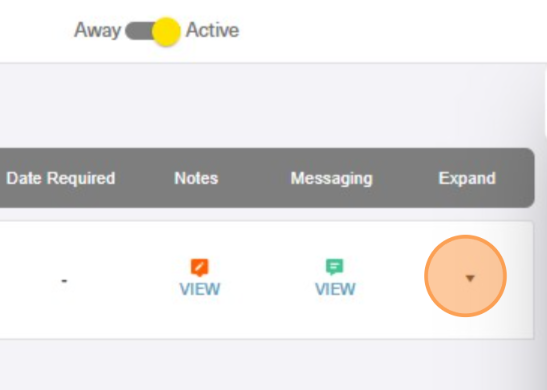The height and width of the screenshot is (390, 547).
Task: Open the orange Notes pencil icon
Action: 200,268
